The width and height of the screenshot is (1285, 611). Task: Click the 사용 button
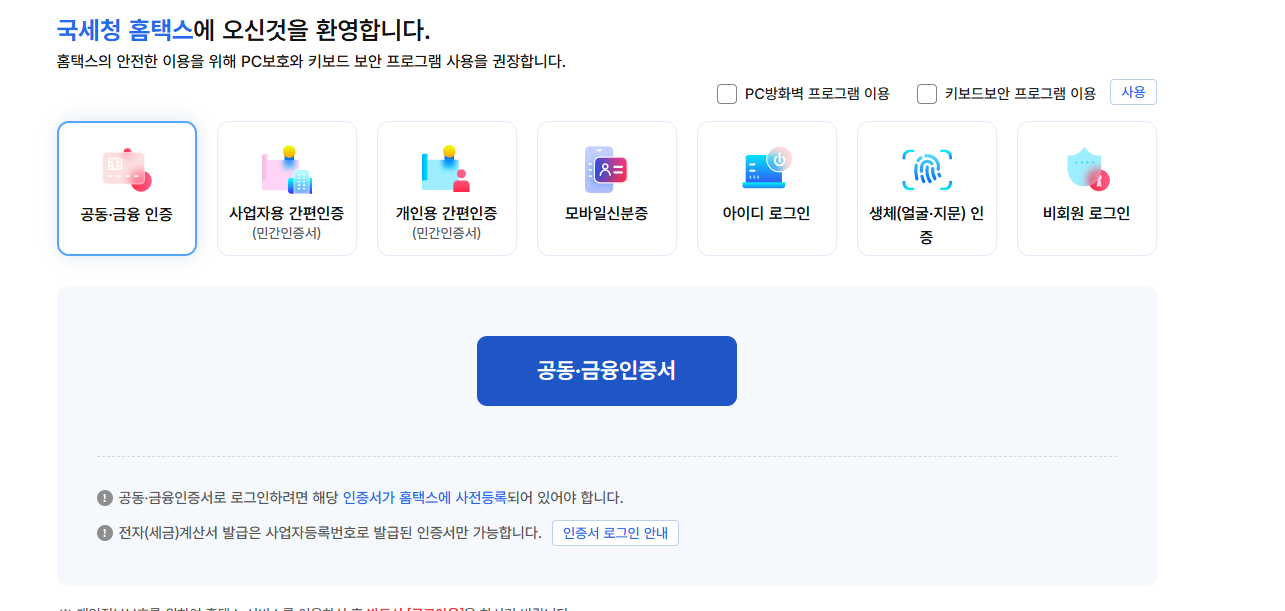click(1133, 92)
